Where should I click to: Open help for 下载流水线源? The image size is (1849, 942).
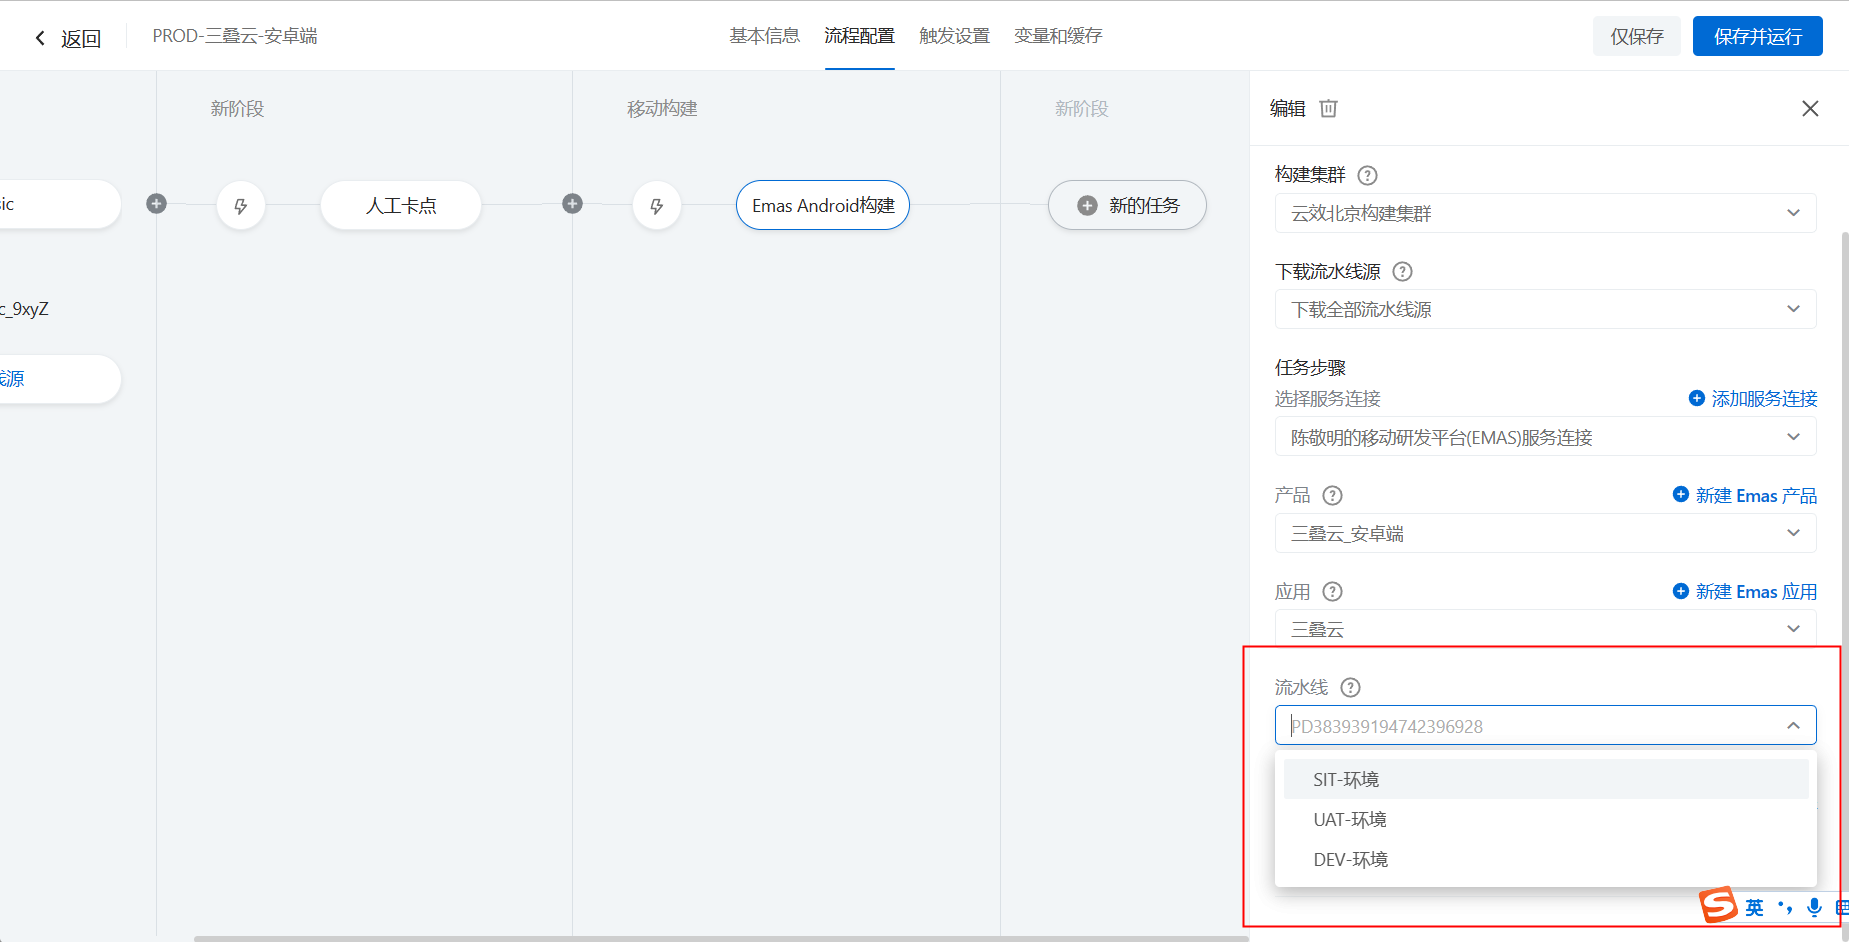coord(1403,271)
